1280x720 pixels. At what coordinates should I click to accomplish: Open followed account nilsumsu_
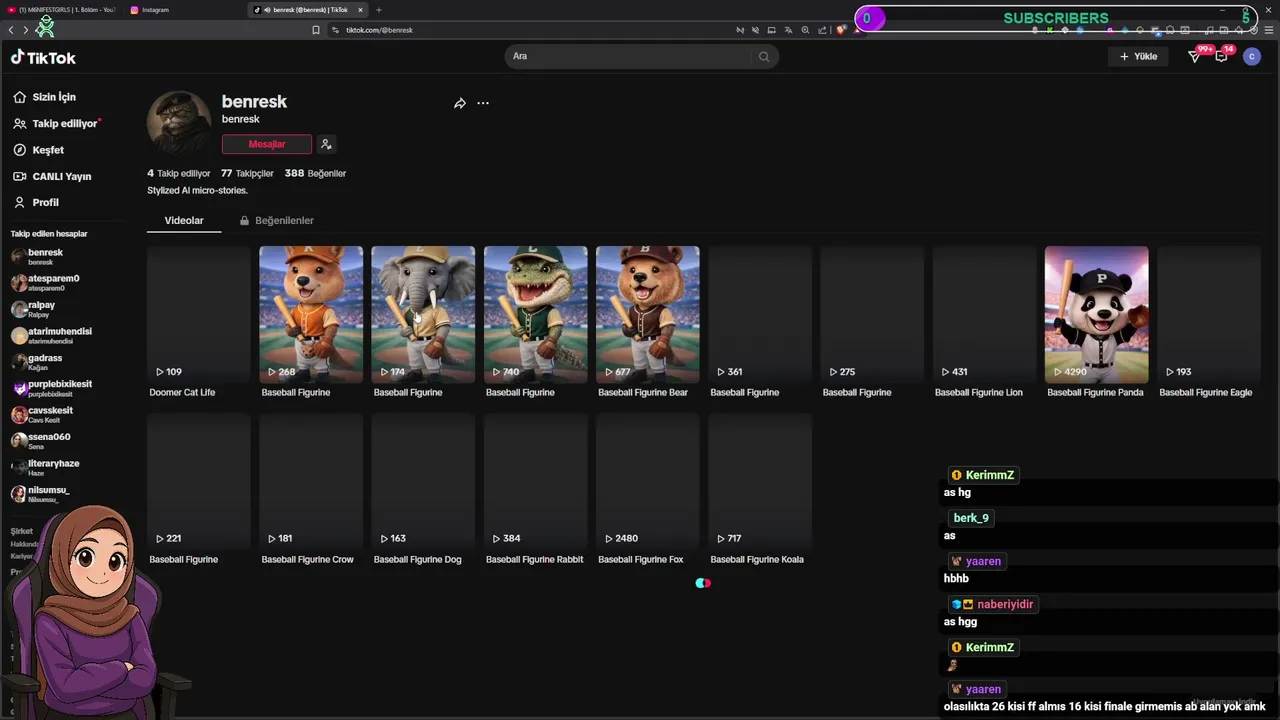point(43,494)
